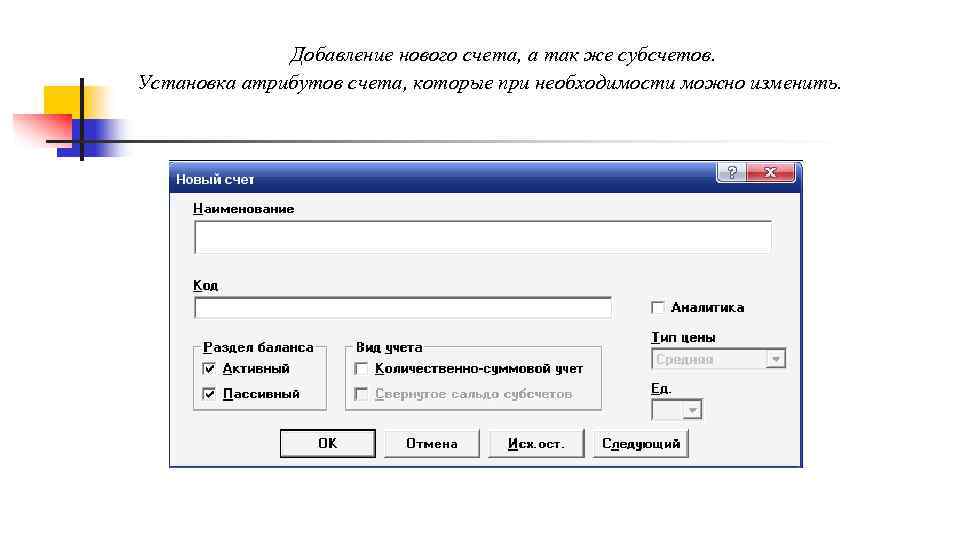Click the Отмена button
This screenshot has width=960, height=540.
coord(432,443)
